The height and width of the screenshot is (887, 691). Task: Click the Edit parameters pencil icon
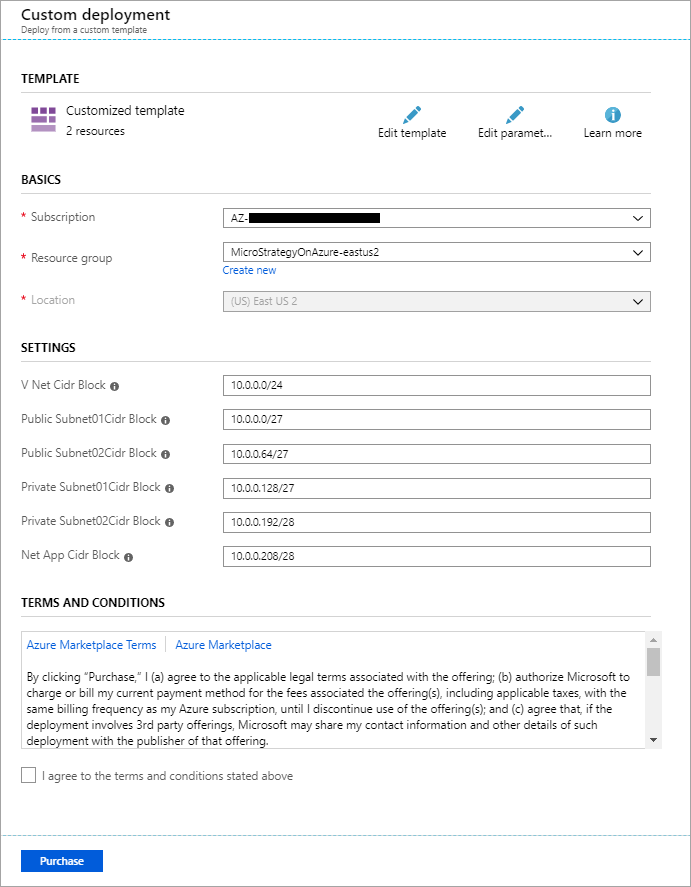(514, 114)
